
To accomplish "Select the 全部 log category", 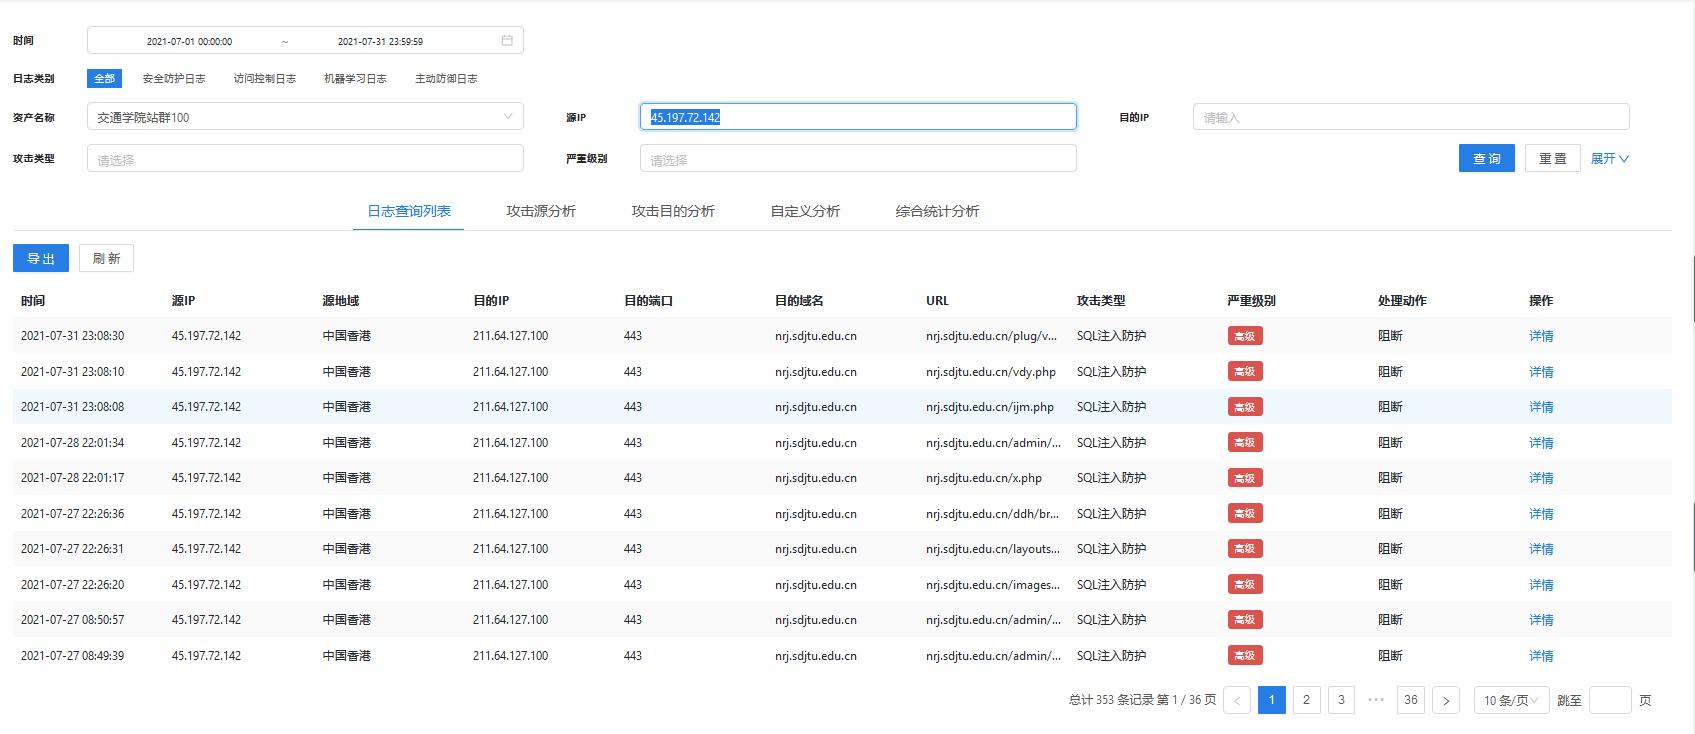I will tap(104, 78).
